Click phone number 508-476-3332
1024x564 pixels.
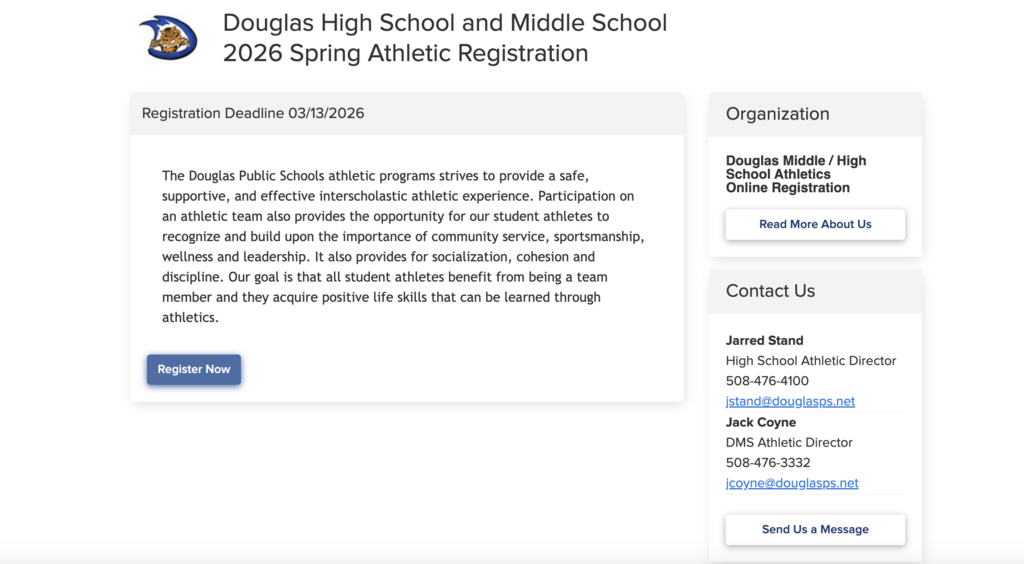point(767,463)
